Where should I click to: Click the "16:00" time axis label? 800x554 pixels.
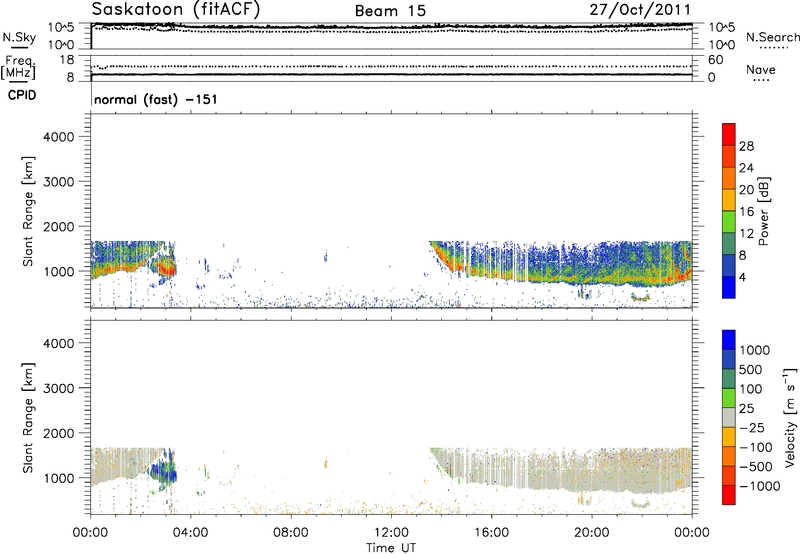[x=491, y=533]
